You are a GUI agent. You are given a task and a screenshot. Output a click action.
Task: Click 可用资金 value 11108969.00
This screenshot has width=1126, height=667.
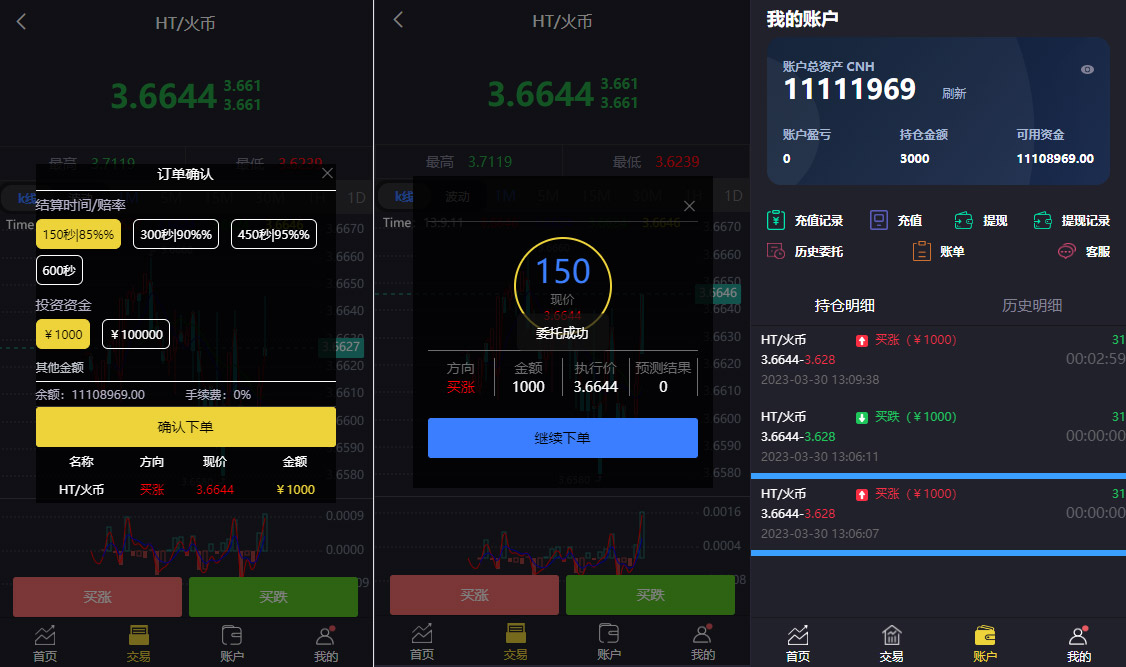(x=1055, y=159)
